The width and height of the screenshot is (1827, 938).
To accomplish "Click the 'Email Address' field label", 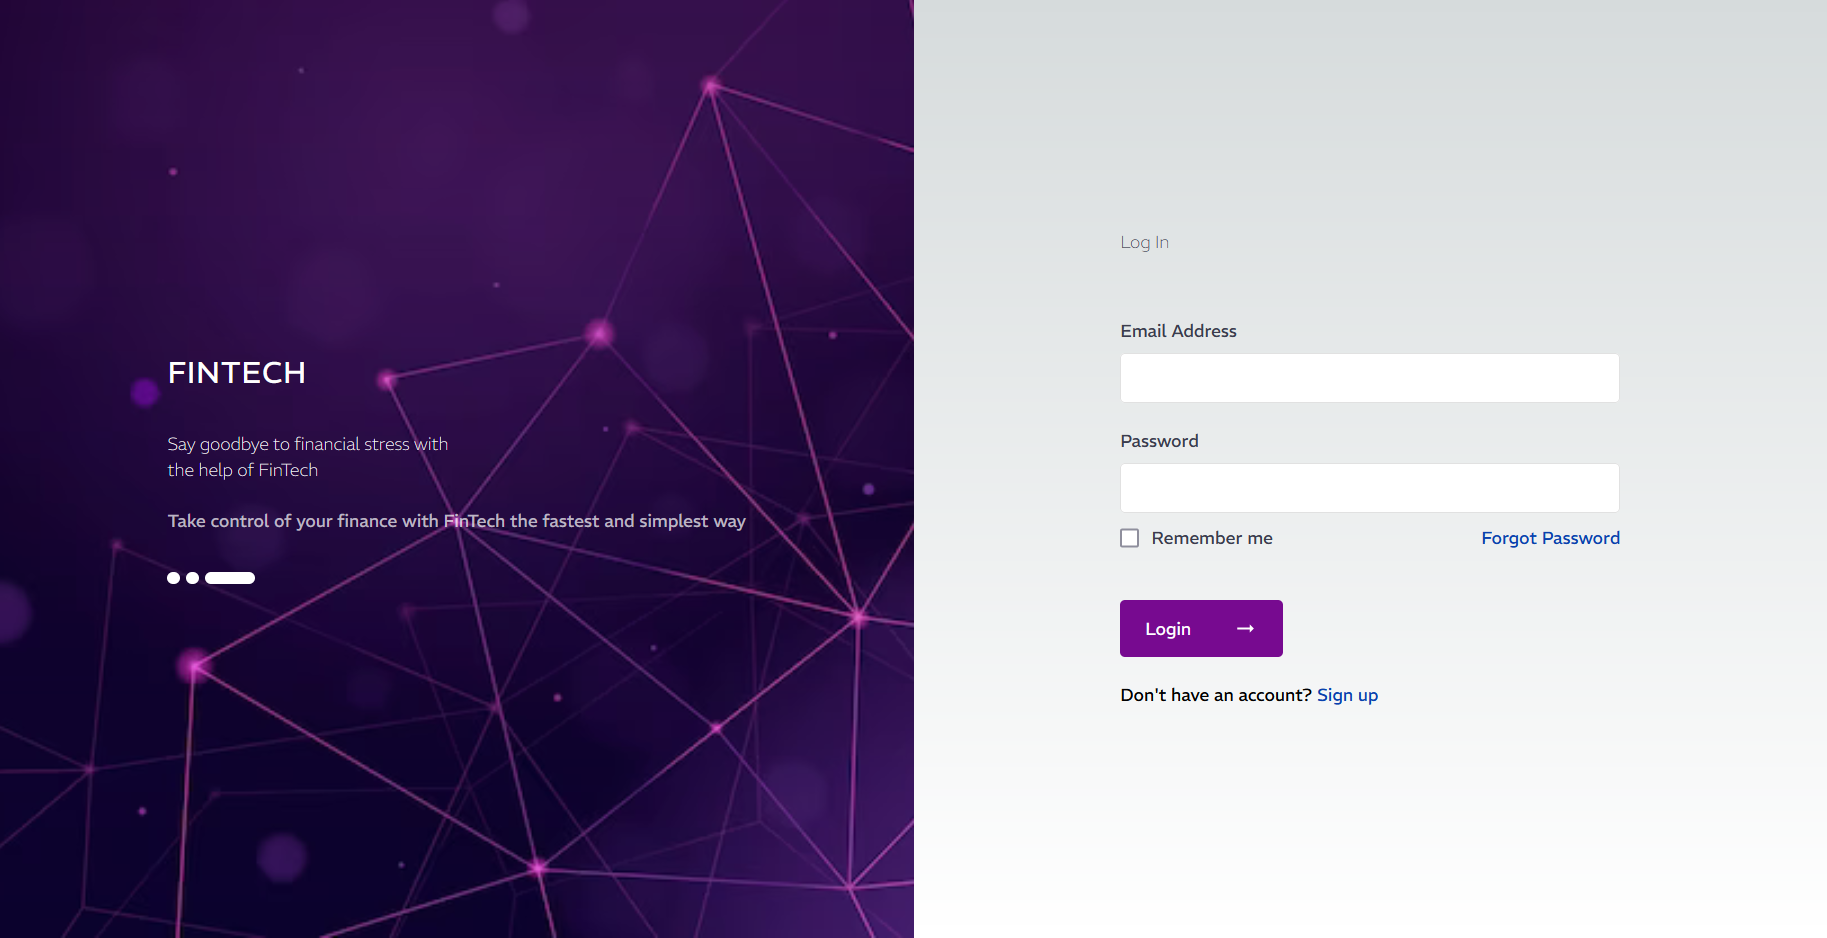I will pyautogui.click(x=1178, y=331).
